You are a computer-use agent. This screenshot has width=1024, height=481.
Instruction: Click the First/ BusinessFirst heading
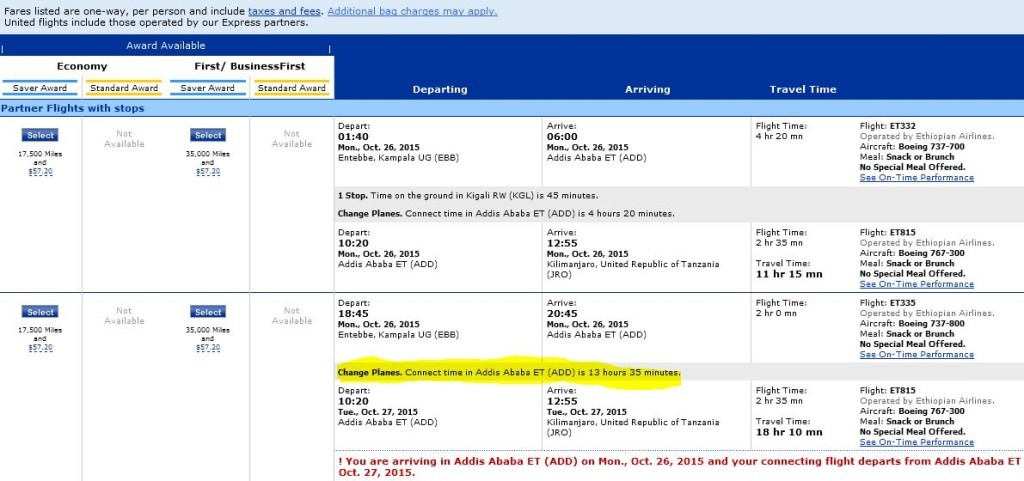tap(249, 67)
